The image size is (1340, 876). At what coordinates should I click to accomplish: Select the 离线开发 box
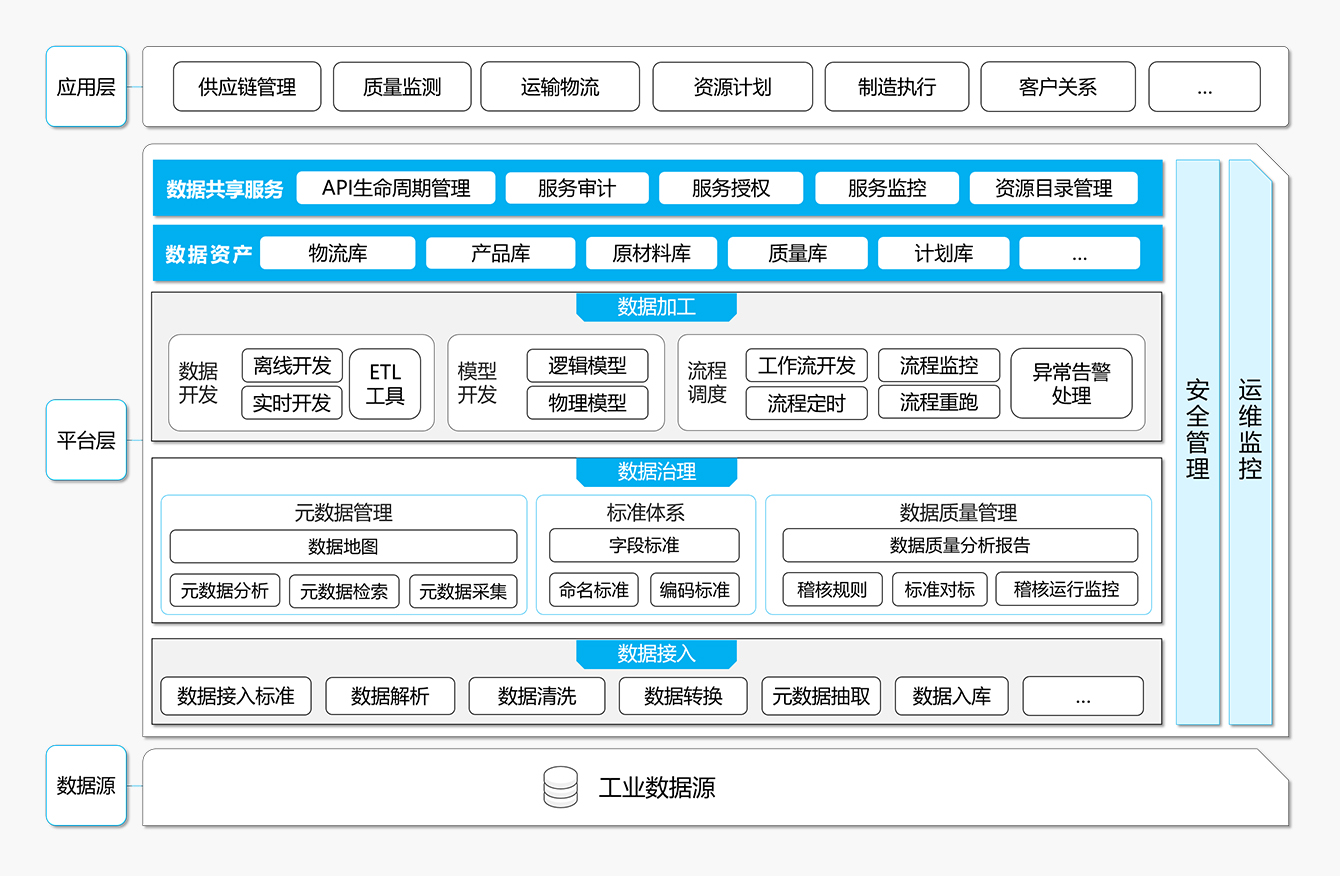coord(292,366)
